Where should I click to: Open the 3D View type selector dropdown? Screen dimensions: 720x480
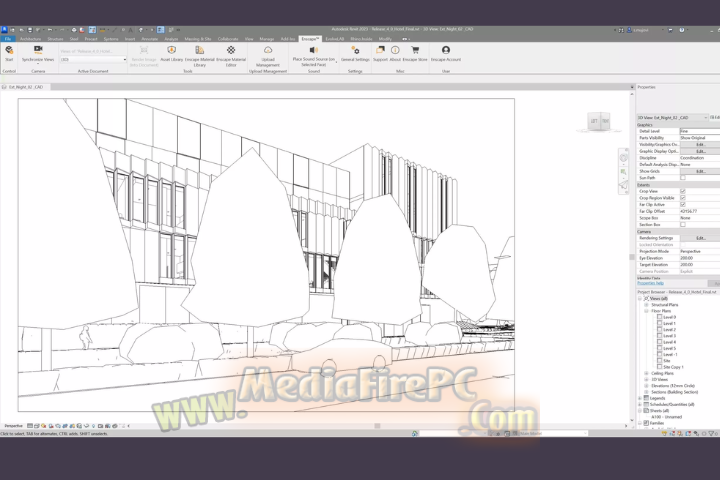pos(672,118)
